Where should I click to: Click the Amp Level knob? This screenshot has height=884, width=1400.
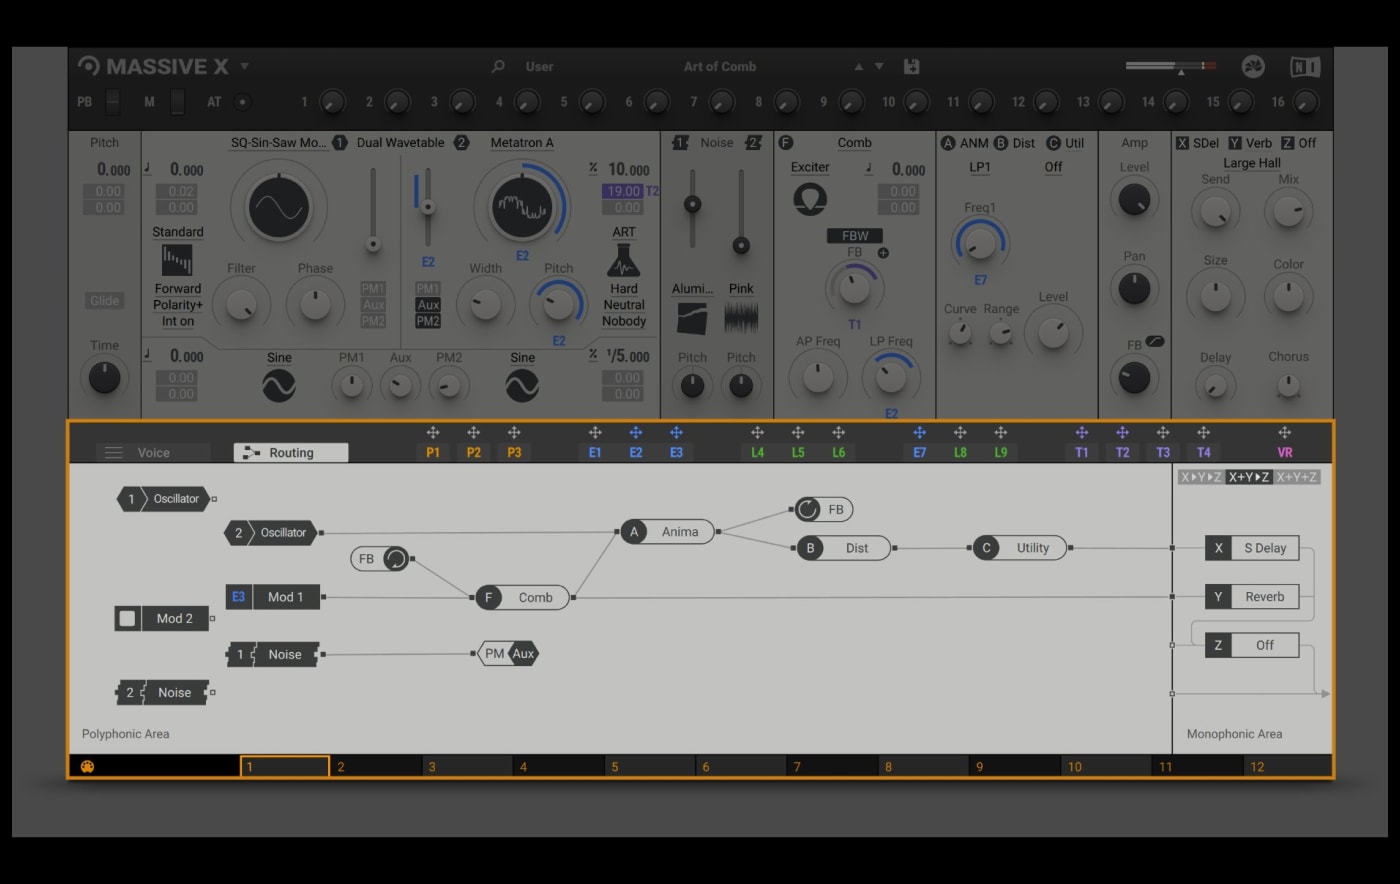[1134, 200]
